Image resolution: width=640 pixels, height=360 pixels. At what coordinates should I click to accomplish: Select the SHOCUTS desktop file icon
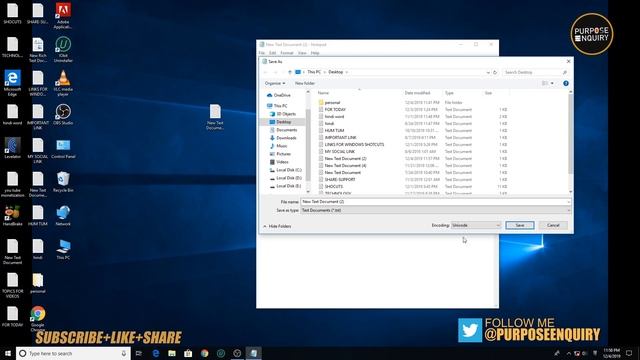coord(12,13)
